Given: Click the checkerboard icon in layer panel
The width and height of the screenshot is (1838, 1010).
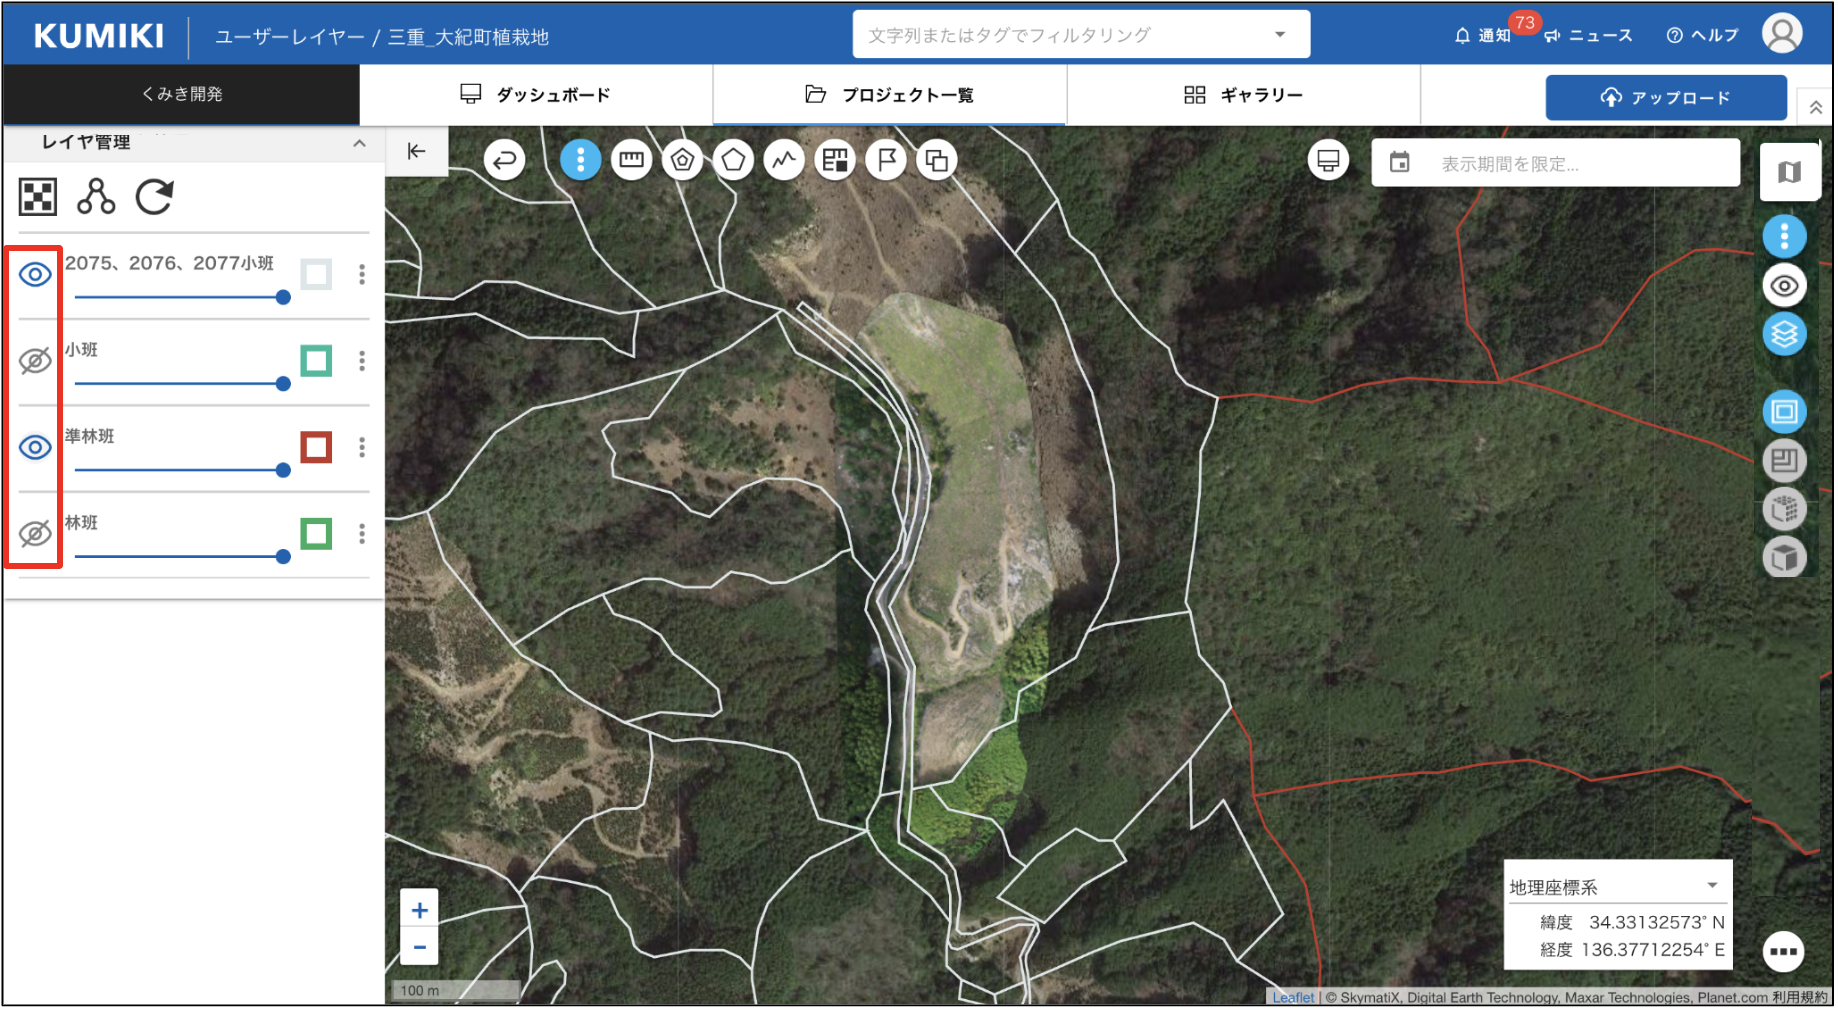Looking at the screenshot, I should (x=38, y=197).
